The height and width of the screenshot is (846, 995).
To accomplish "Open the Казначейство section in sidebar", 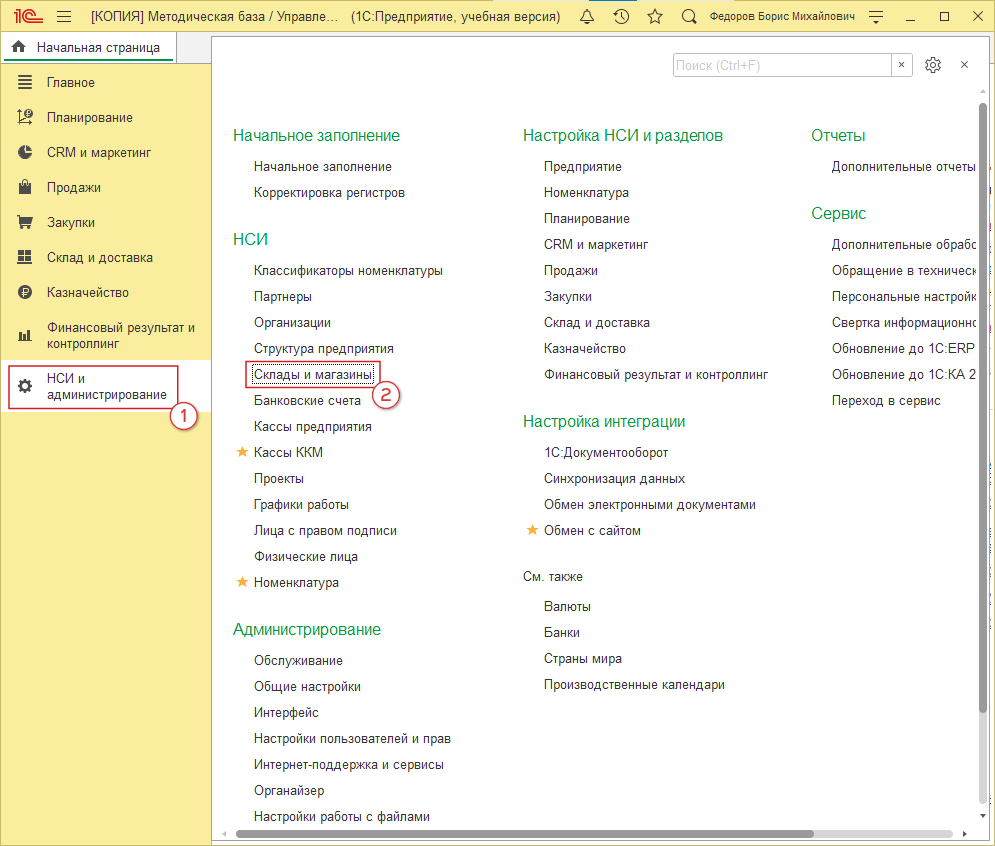I will point(88,292).
